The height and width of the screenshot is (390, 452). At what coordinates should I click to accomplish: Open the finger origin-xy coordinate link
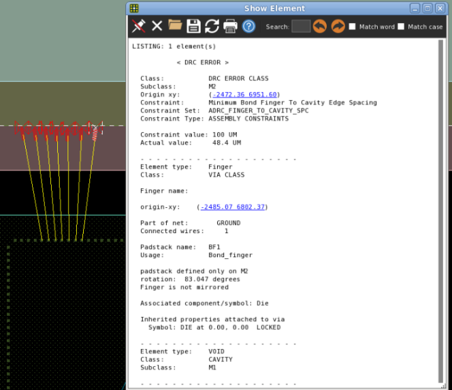[233, 207]
